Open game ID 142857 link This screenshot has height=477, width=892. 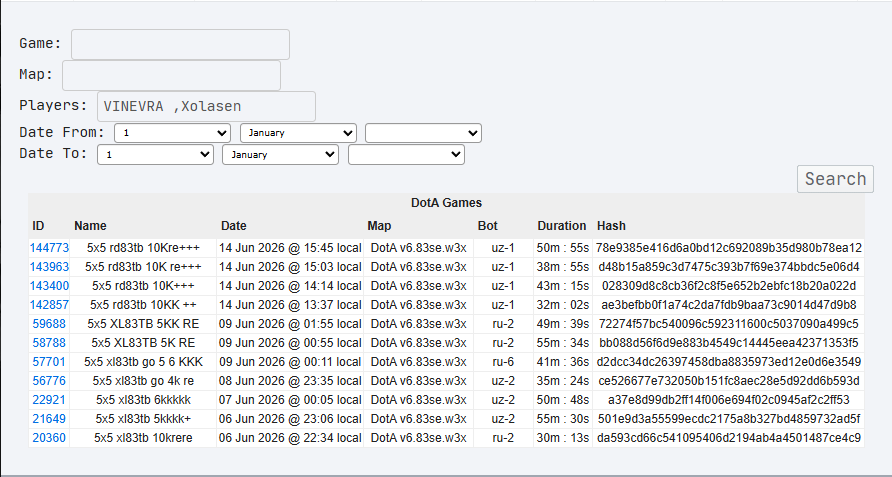pyautogui.click(x=49, y=305)
